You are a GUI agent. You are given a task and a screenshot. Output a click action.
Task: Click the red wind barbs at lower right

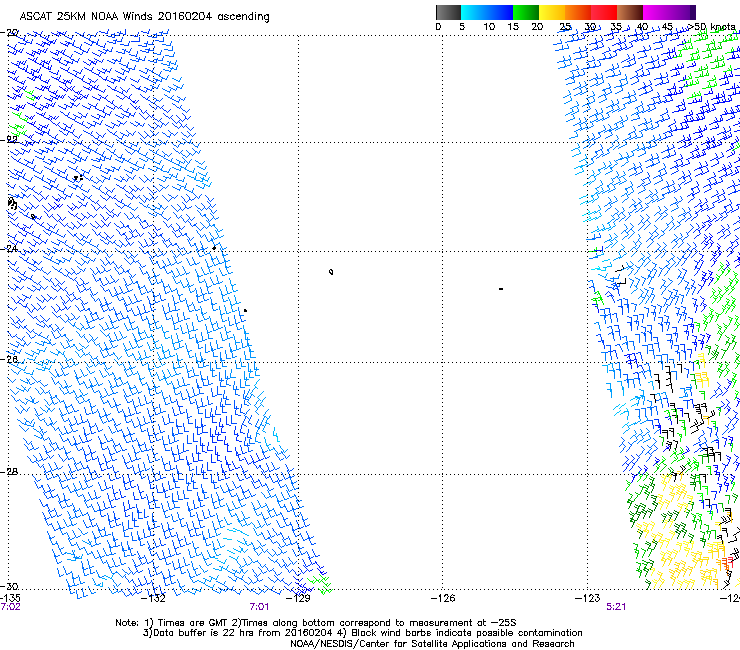(x=726, y=563)
